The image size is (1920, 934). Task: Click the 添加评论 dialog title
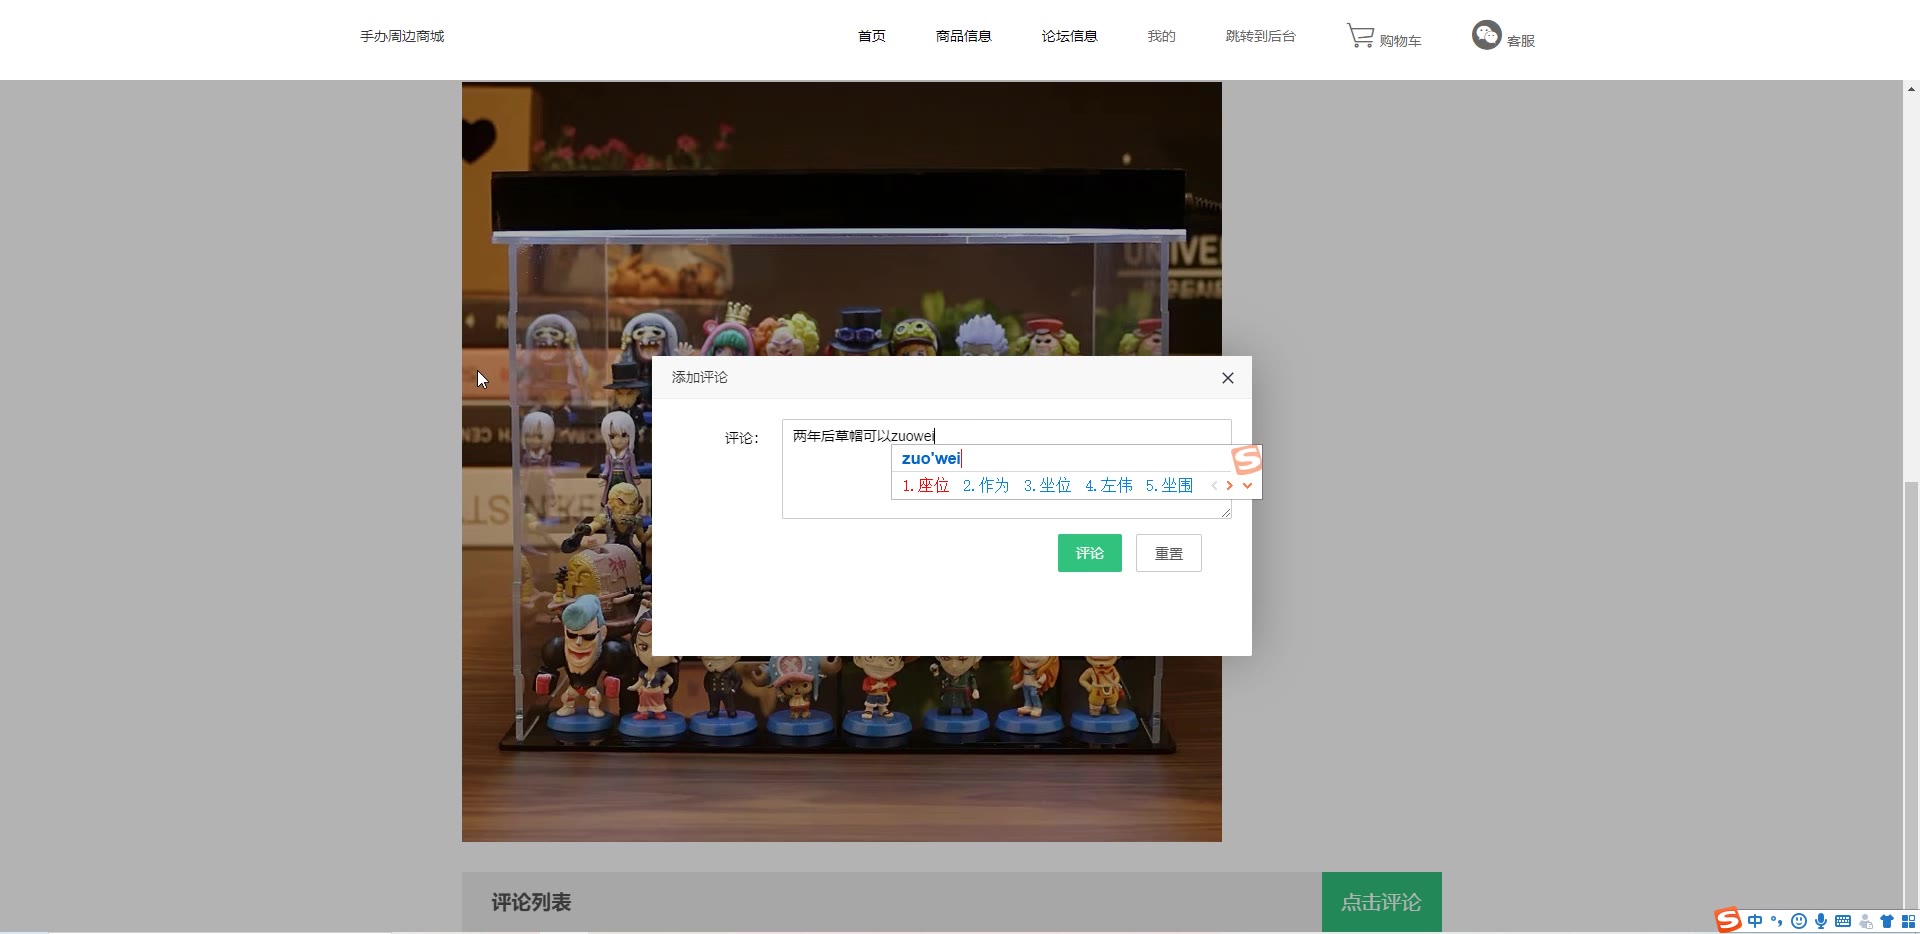coord(700,377)
